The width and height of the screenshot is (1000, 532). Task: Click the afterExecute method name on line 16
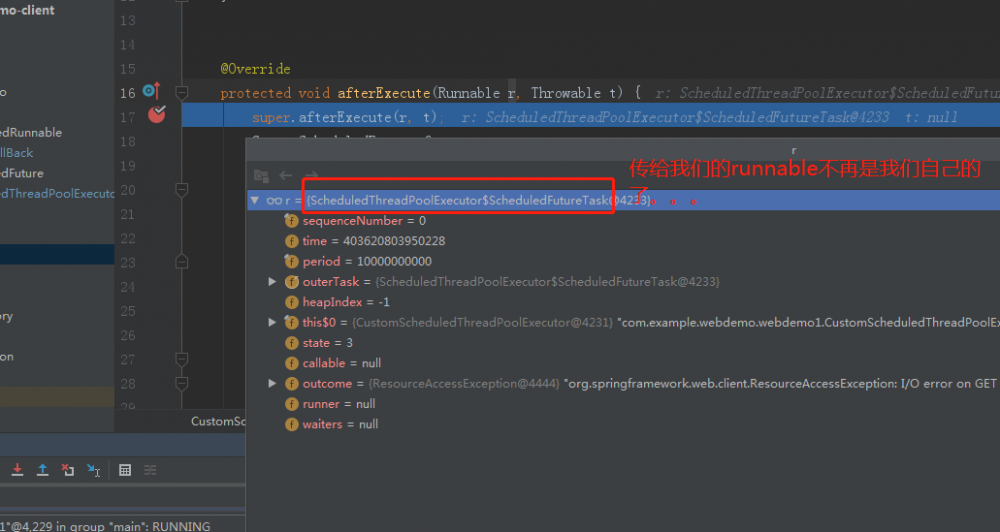click(x=384, y=93)
